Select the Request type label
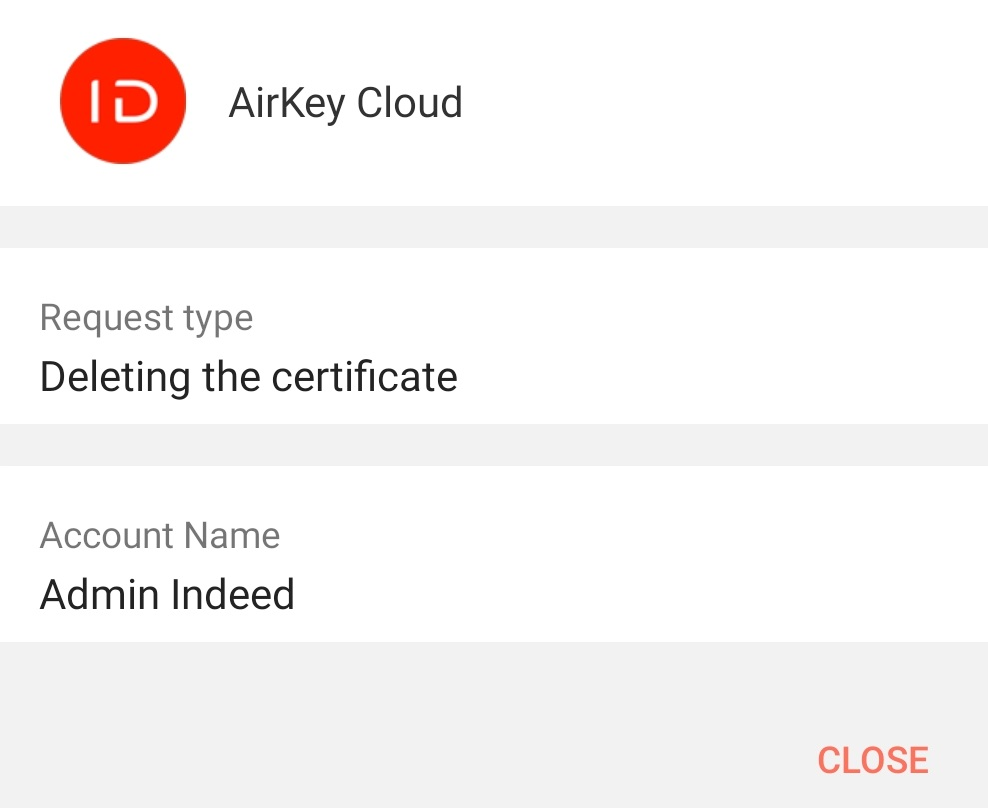 [146, 318]
